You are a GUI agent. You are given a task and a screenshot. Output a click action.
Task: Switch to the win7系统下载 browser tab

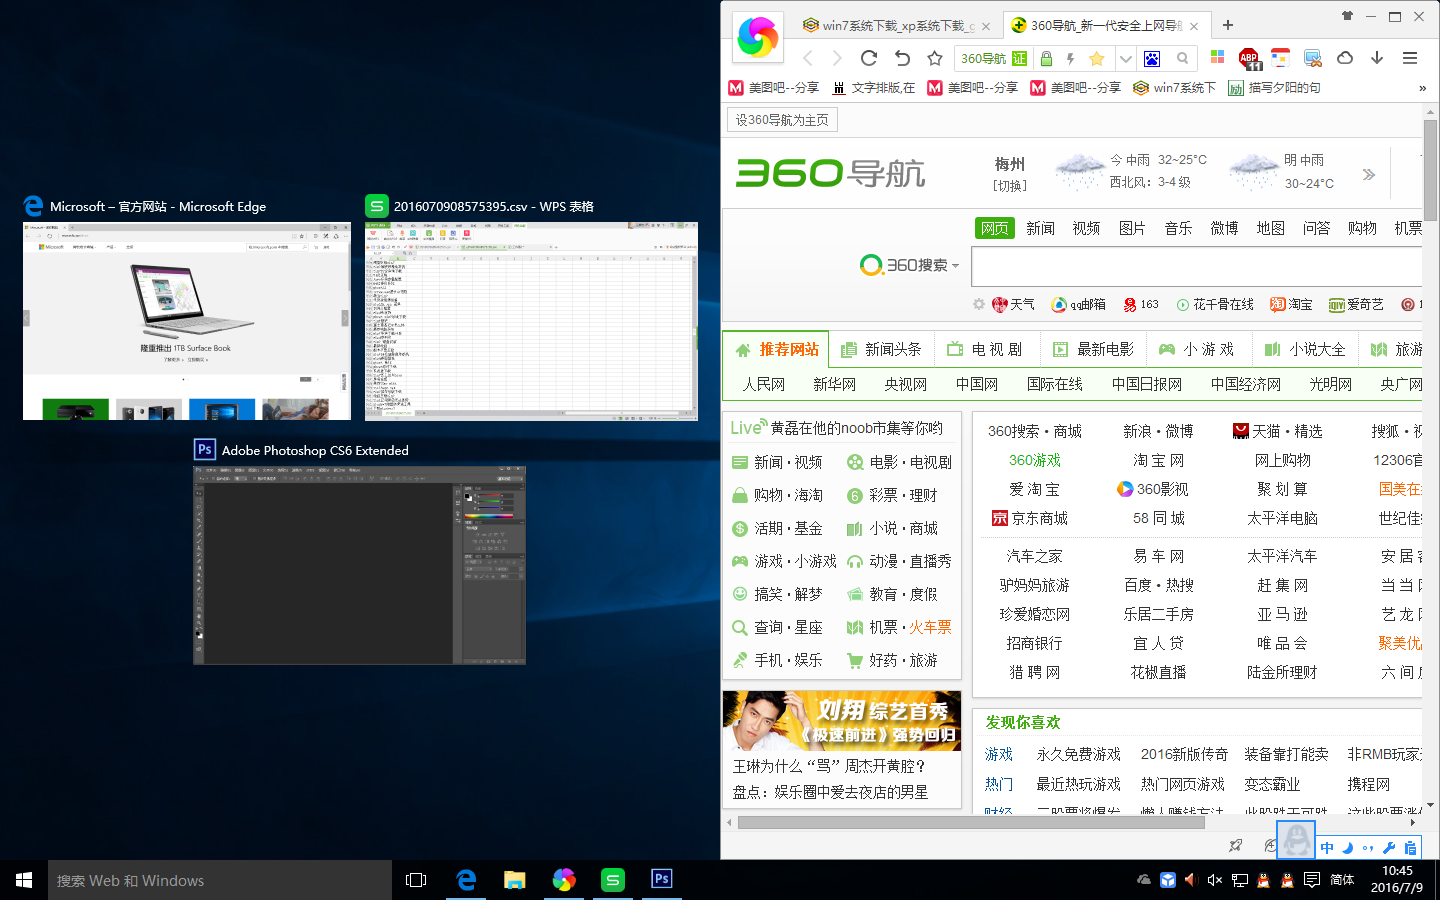click(890, 25)
